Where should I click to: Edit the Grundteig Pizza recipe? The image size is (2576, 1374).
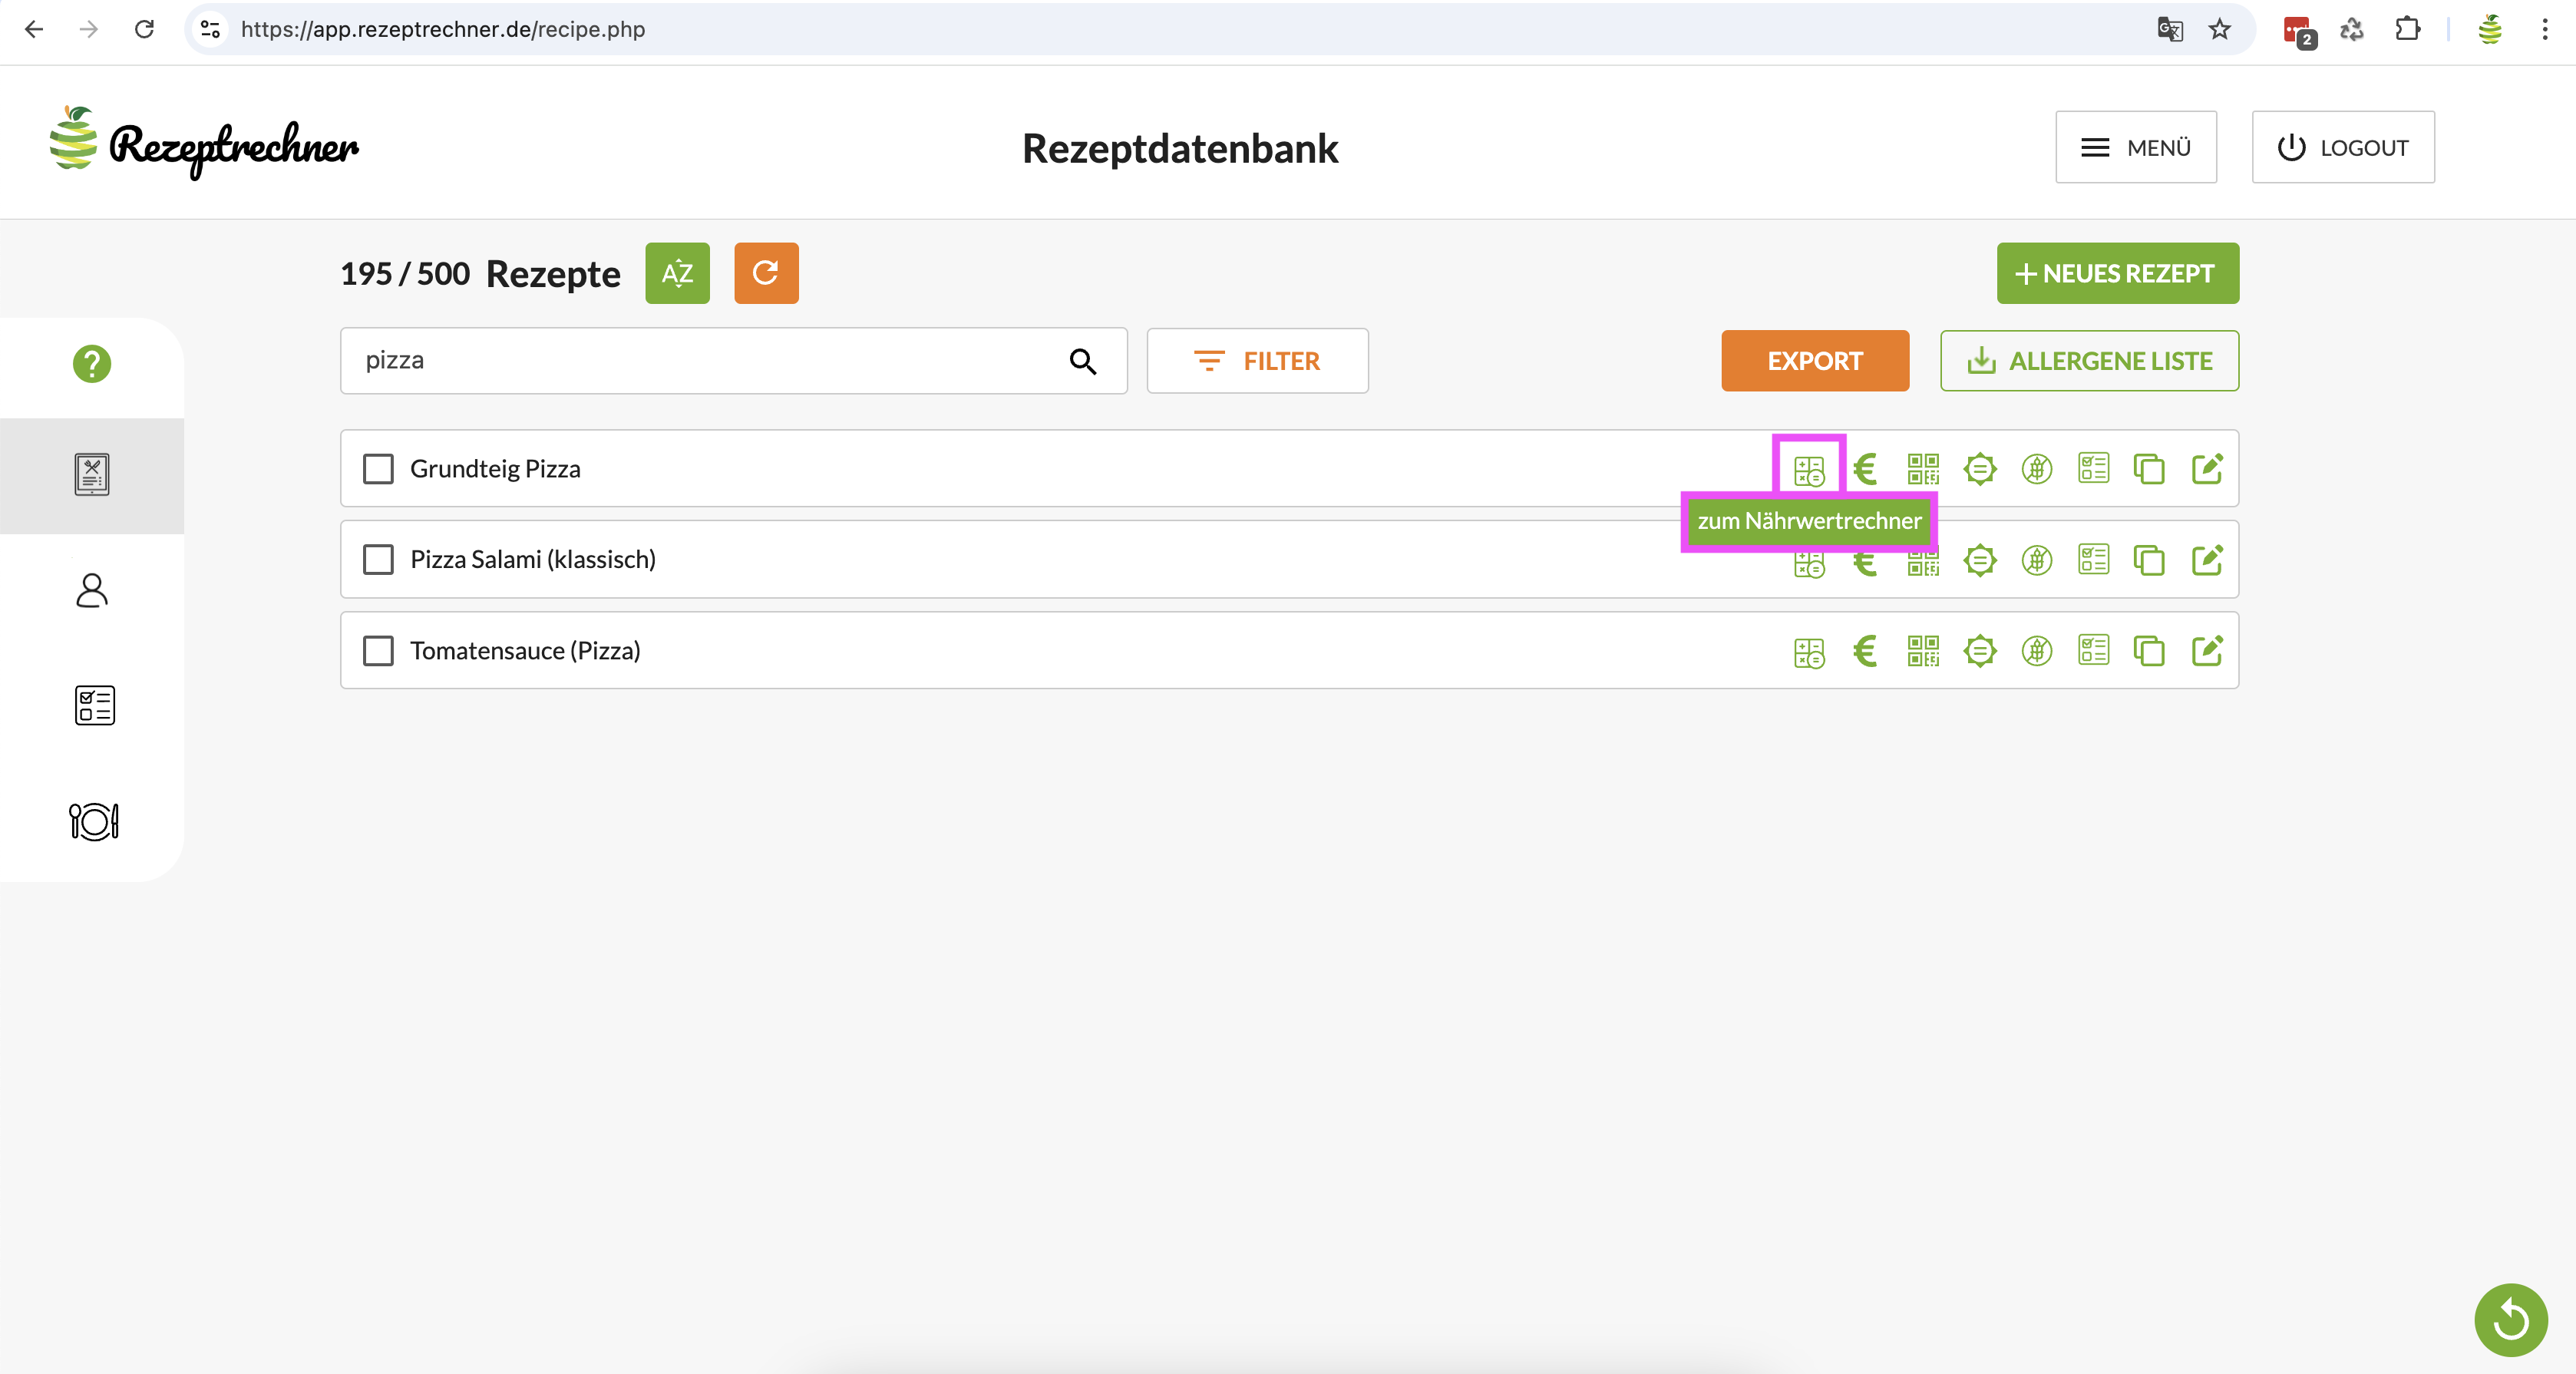coord(2207,468)
